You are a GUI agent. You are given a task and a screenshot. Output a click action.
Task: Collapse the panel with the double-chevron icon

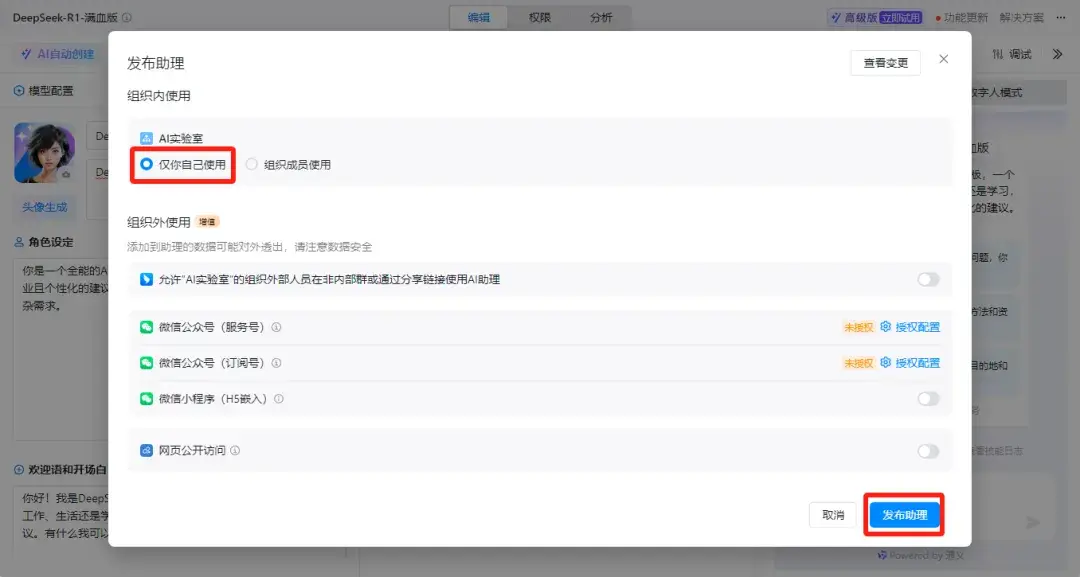click(1057, 54)
